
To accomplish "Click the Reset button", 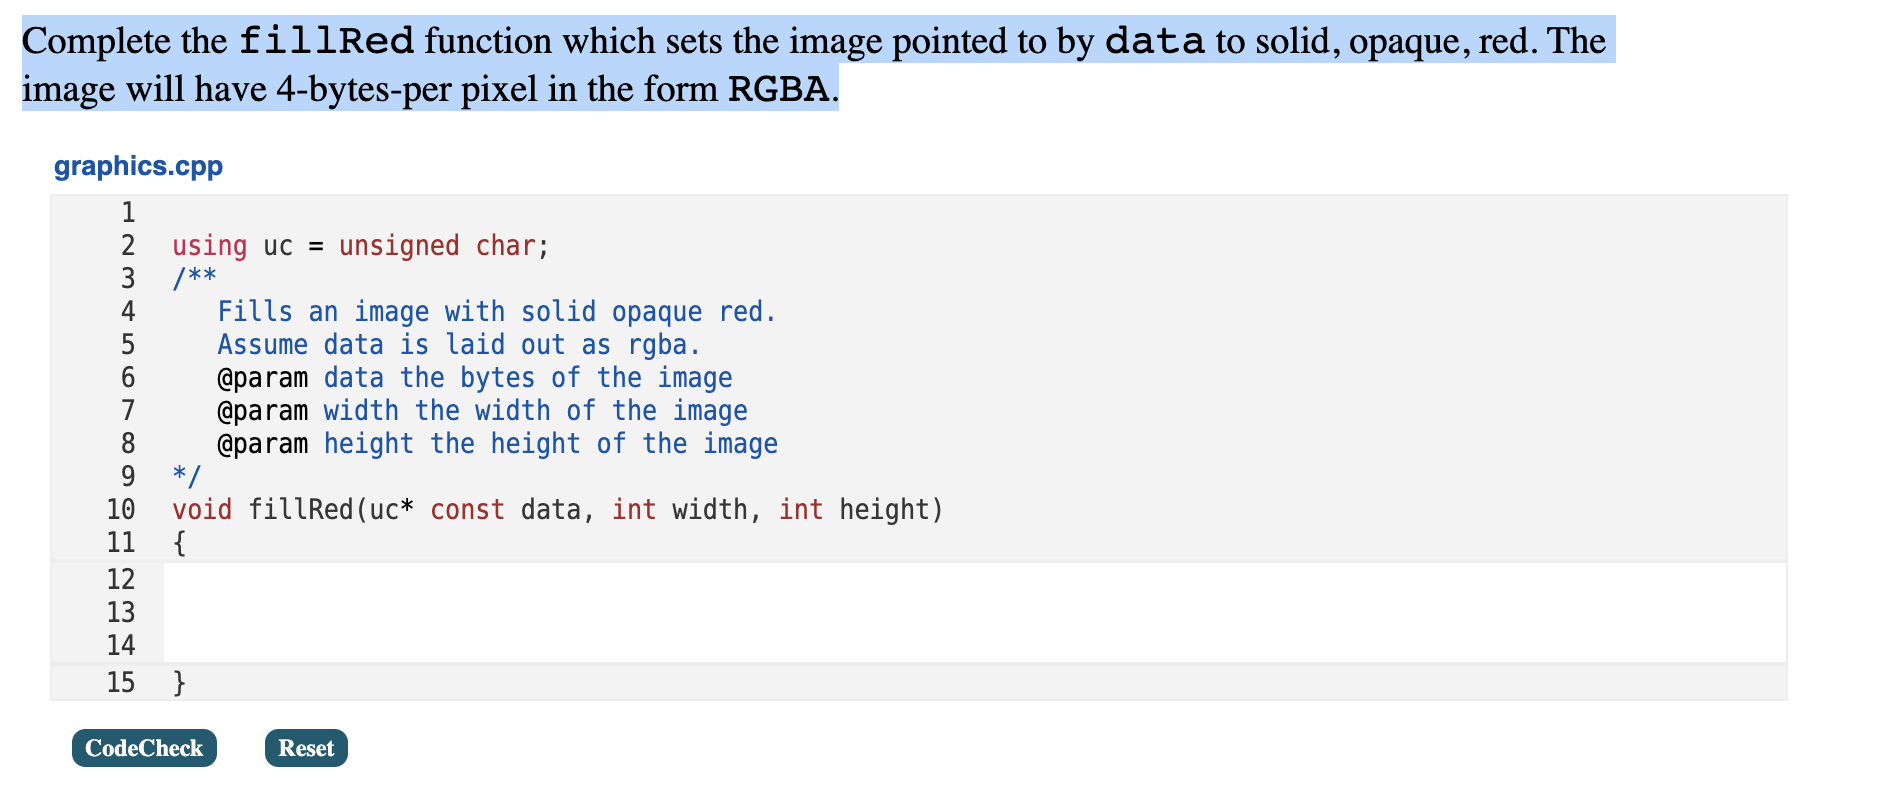I will click(x=305, y=748).
